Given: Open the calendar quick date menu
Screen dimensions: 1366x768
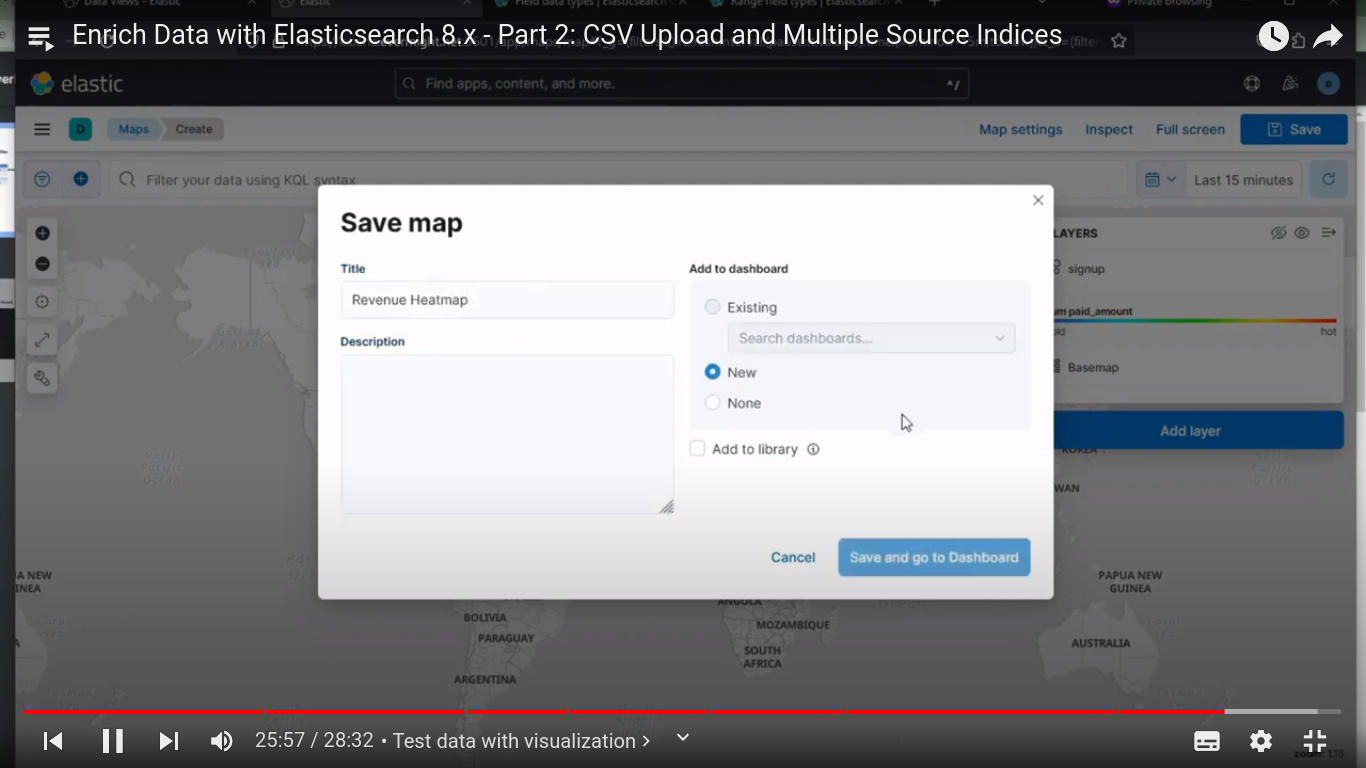Looking at the screenshot, I should pyautogui.click(x=1160, y=180).
